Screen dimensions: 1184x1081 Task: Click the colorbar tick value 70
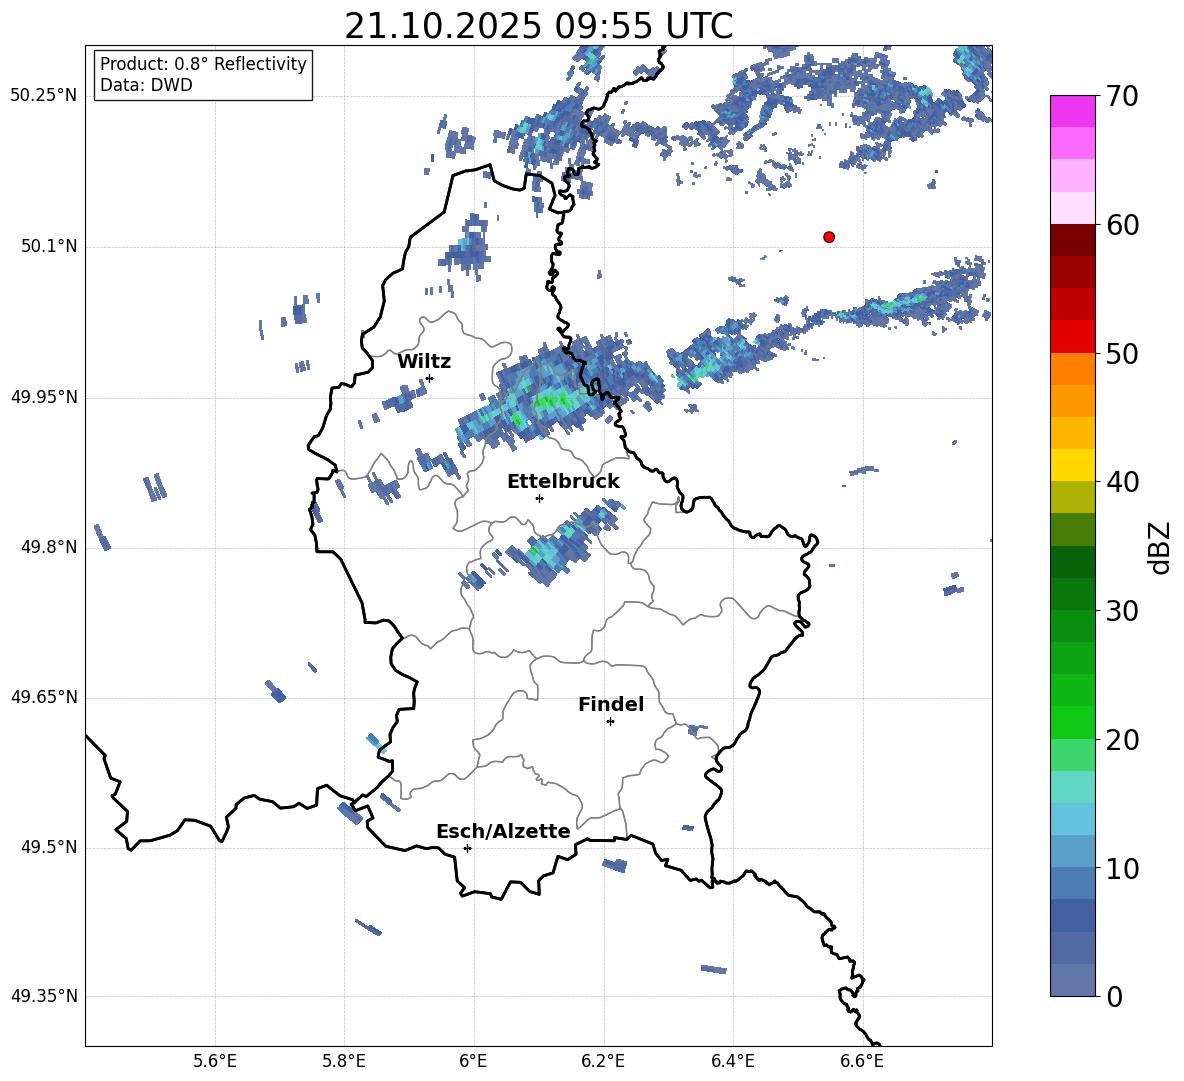pyautogui.click(x=1122, y=97)
